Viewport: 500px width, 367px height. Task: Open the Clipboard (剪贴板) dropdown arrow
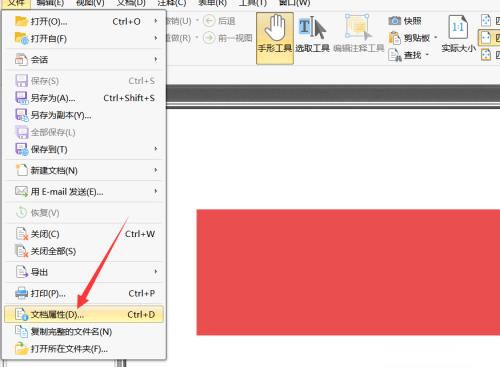pyautogui.click(x=435, y=38)
